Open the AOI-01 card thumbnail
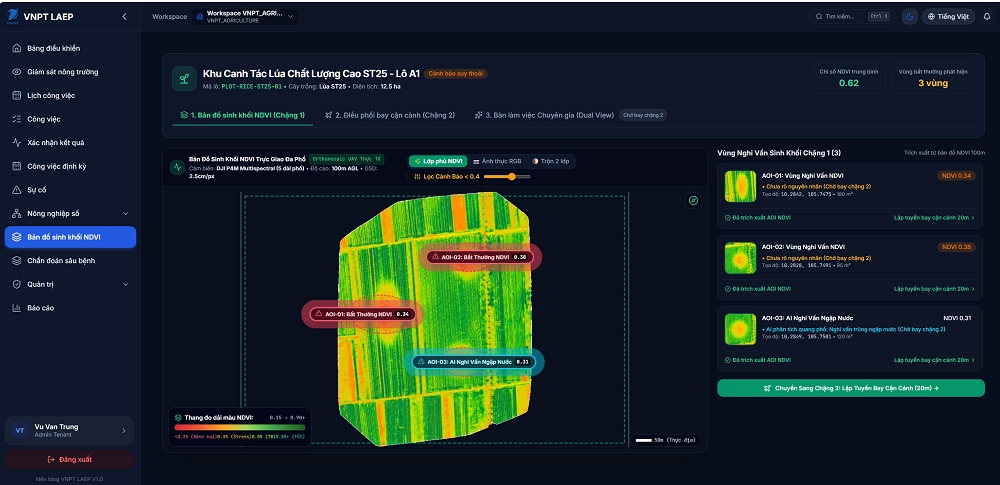1000x485 pixels. [x=740, y=186]
